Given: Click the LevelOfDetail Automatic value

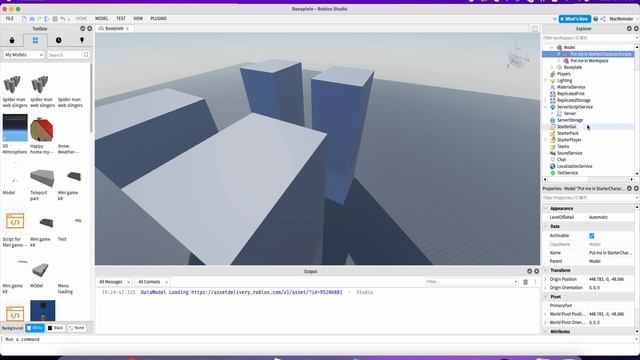Looking at the screenshot, I should (611, 218).
